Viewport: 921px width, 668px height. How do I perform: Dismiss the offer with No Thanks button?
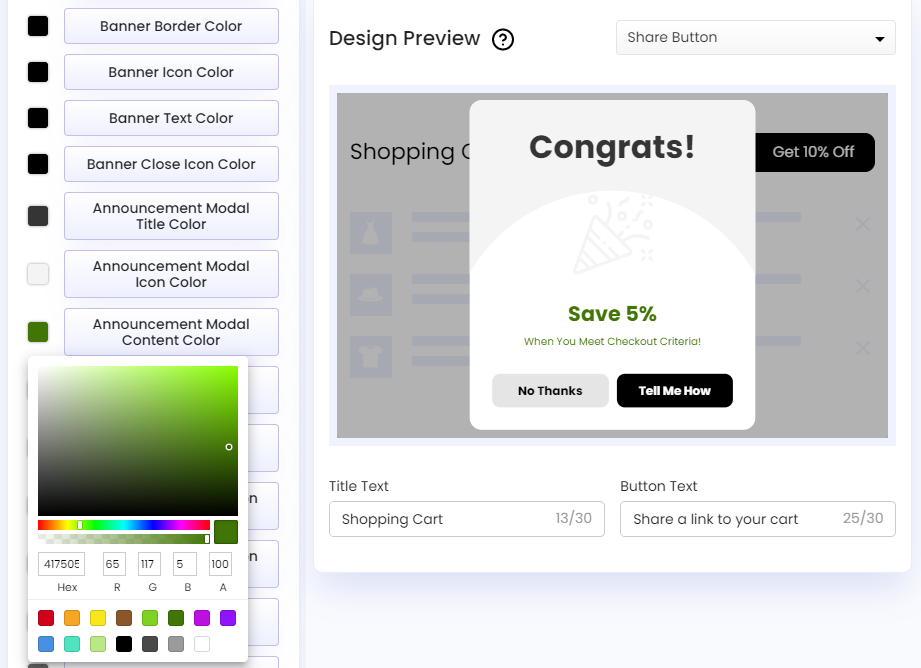click(549, 390)
